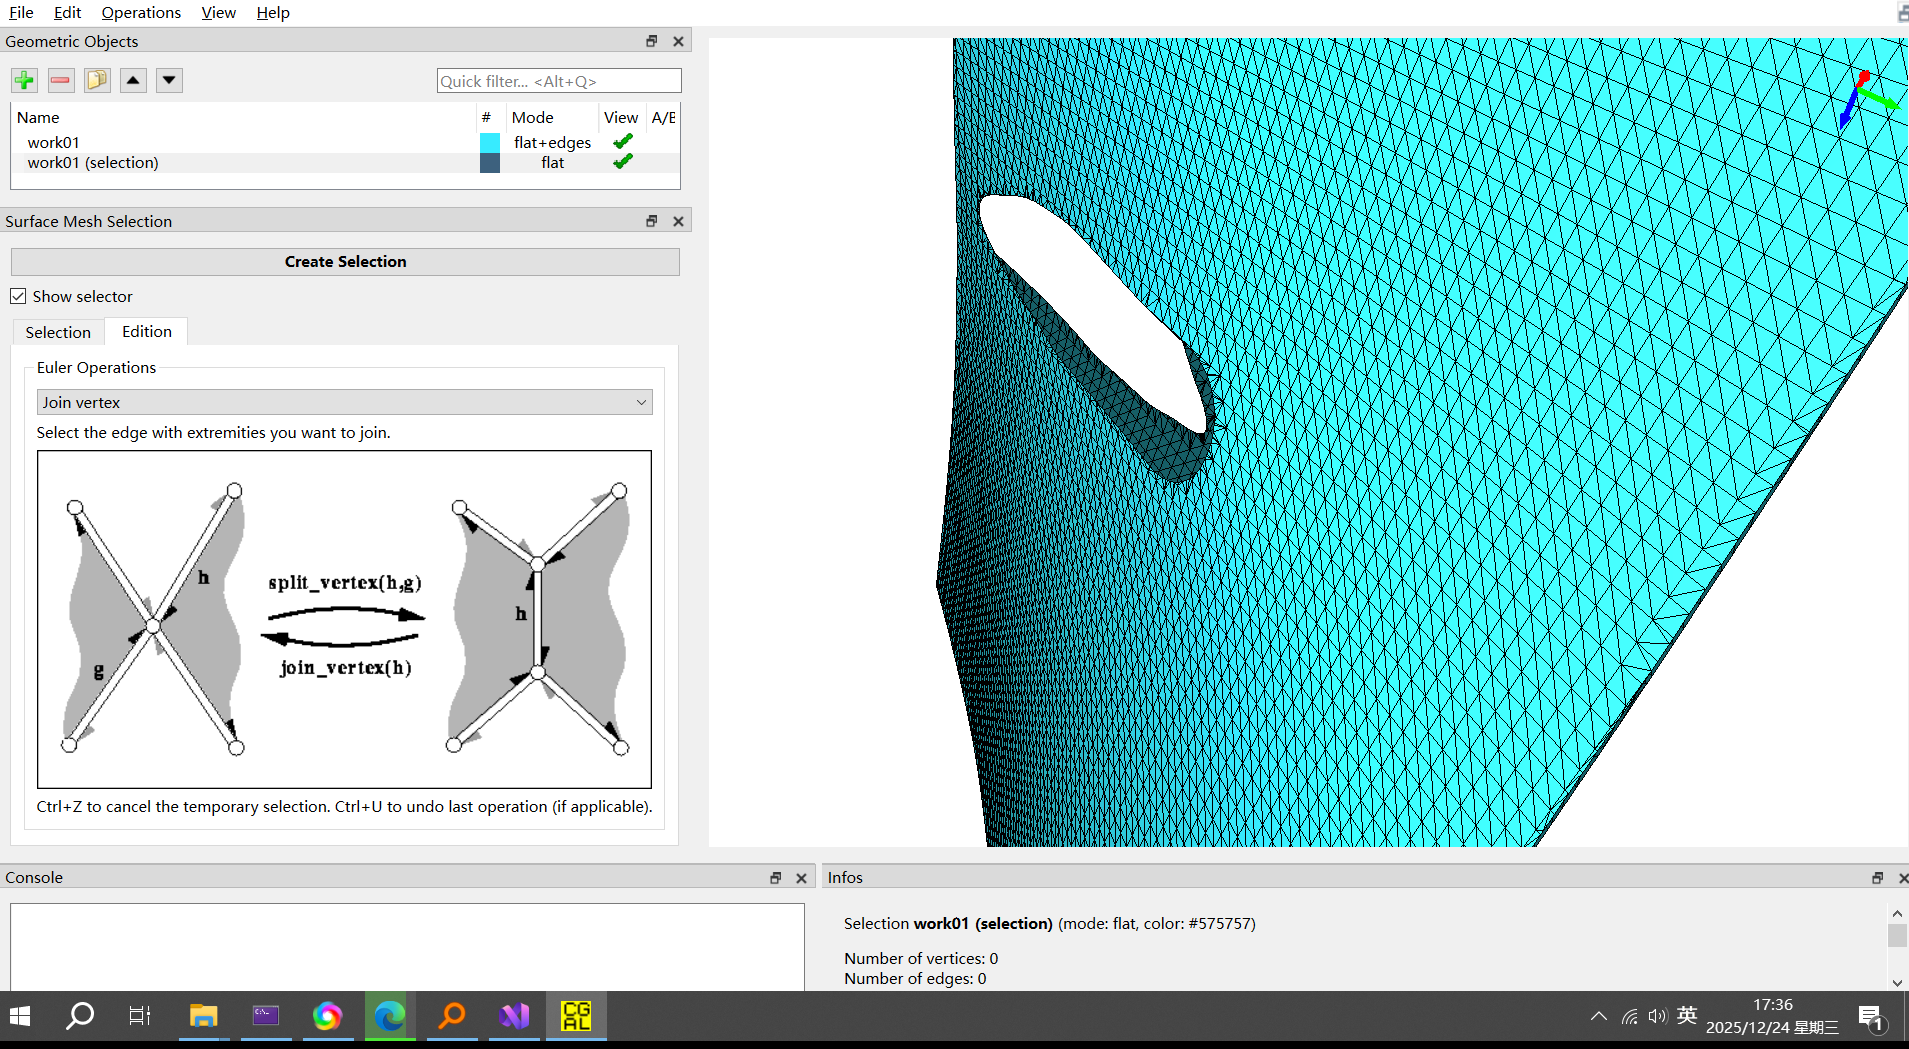This screenshot has width=1909, height=1049.
Task: Open the taskbar clock and date
Action: click(x=1772, y=1016)
